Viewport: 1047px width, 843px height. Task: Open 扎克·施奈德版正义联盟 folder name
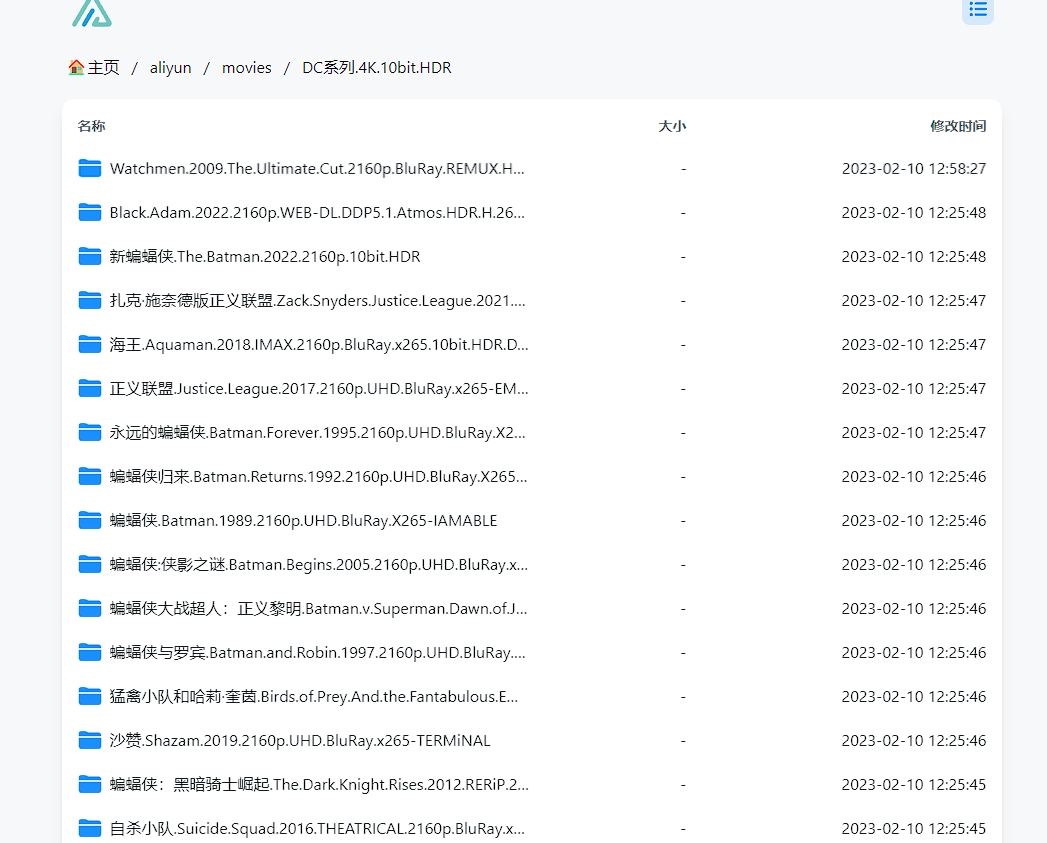pos(317,301)
